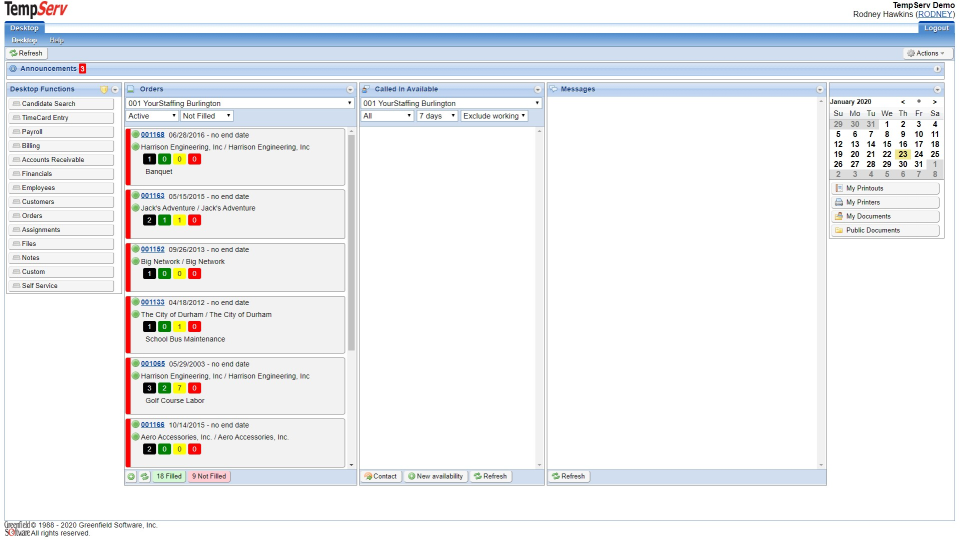Click the status dot beside order 001168
960x540 pixels.
pyautogui.click(x=136, y=135)
